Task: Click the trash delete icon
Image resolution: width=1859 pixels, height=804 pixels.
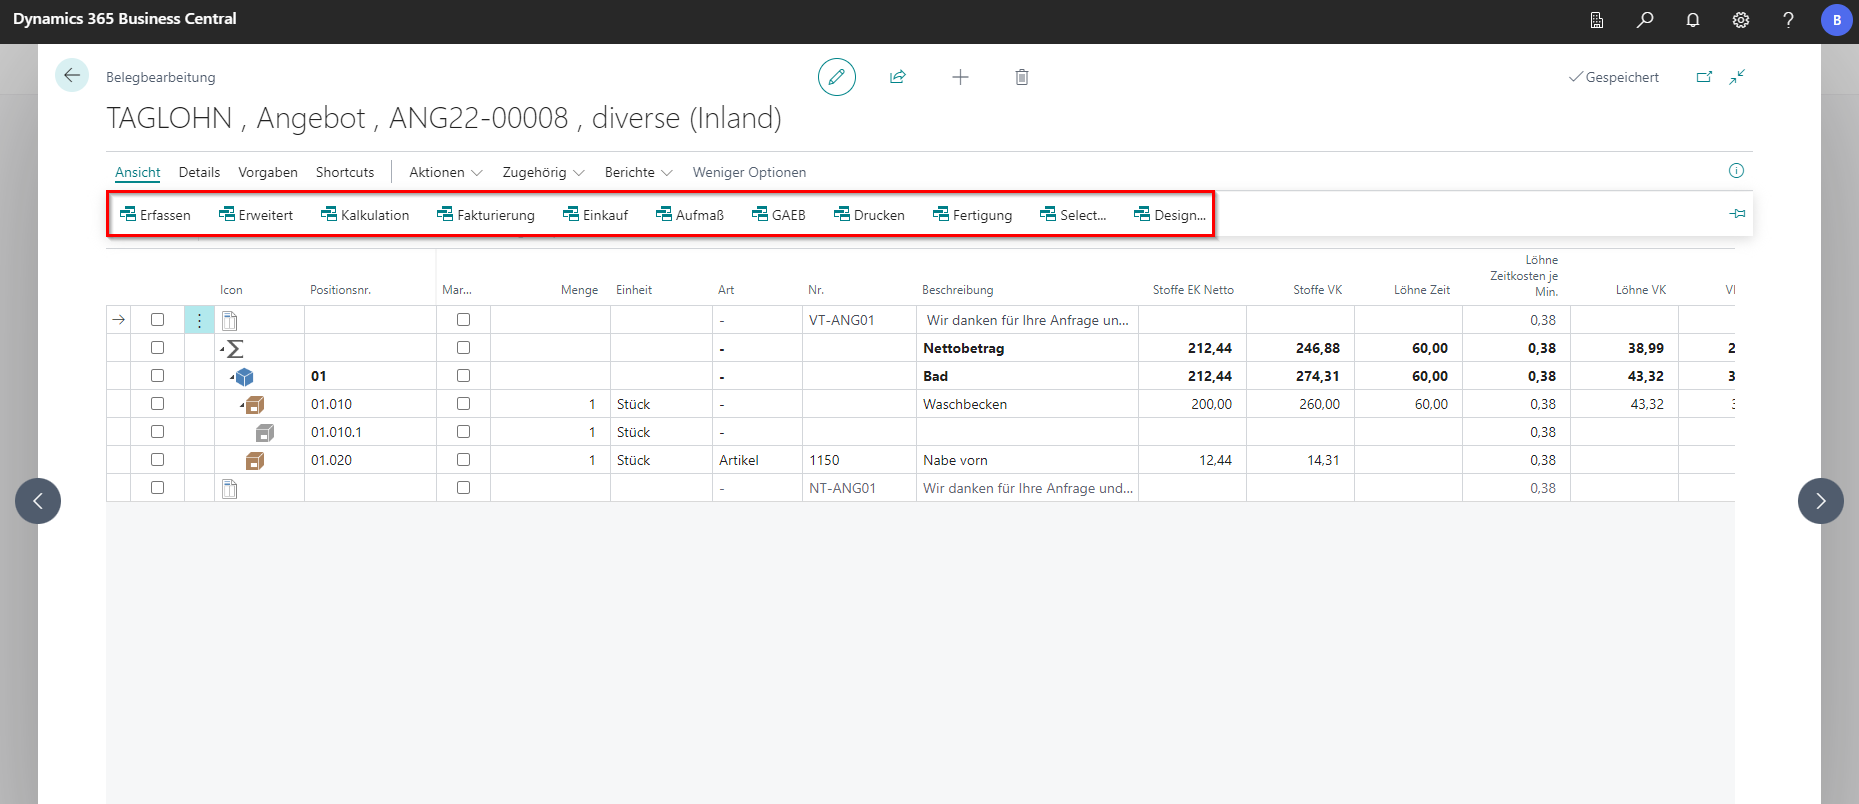Action: (x=1021, y=77)
